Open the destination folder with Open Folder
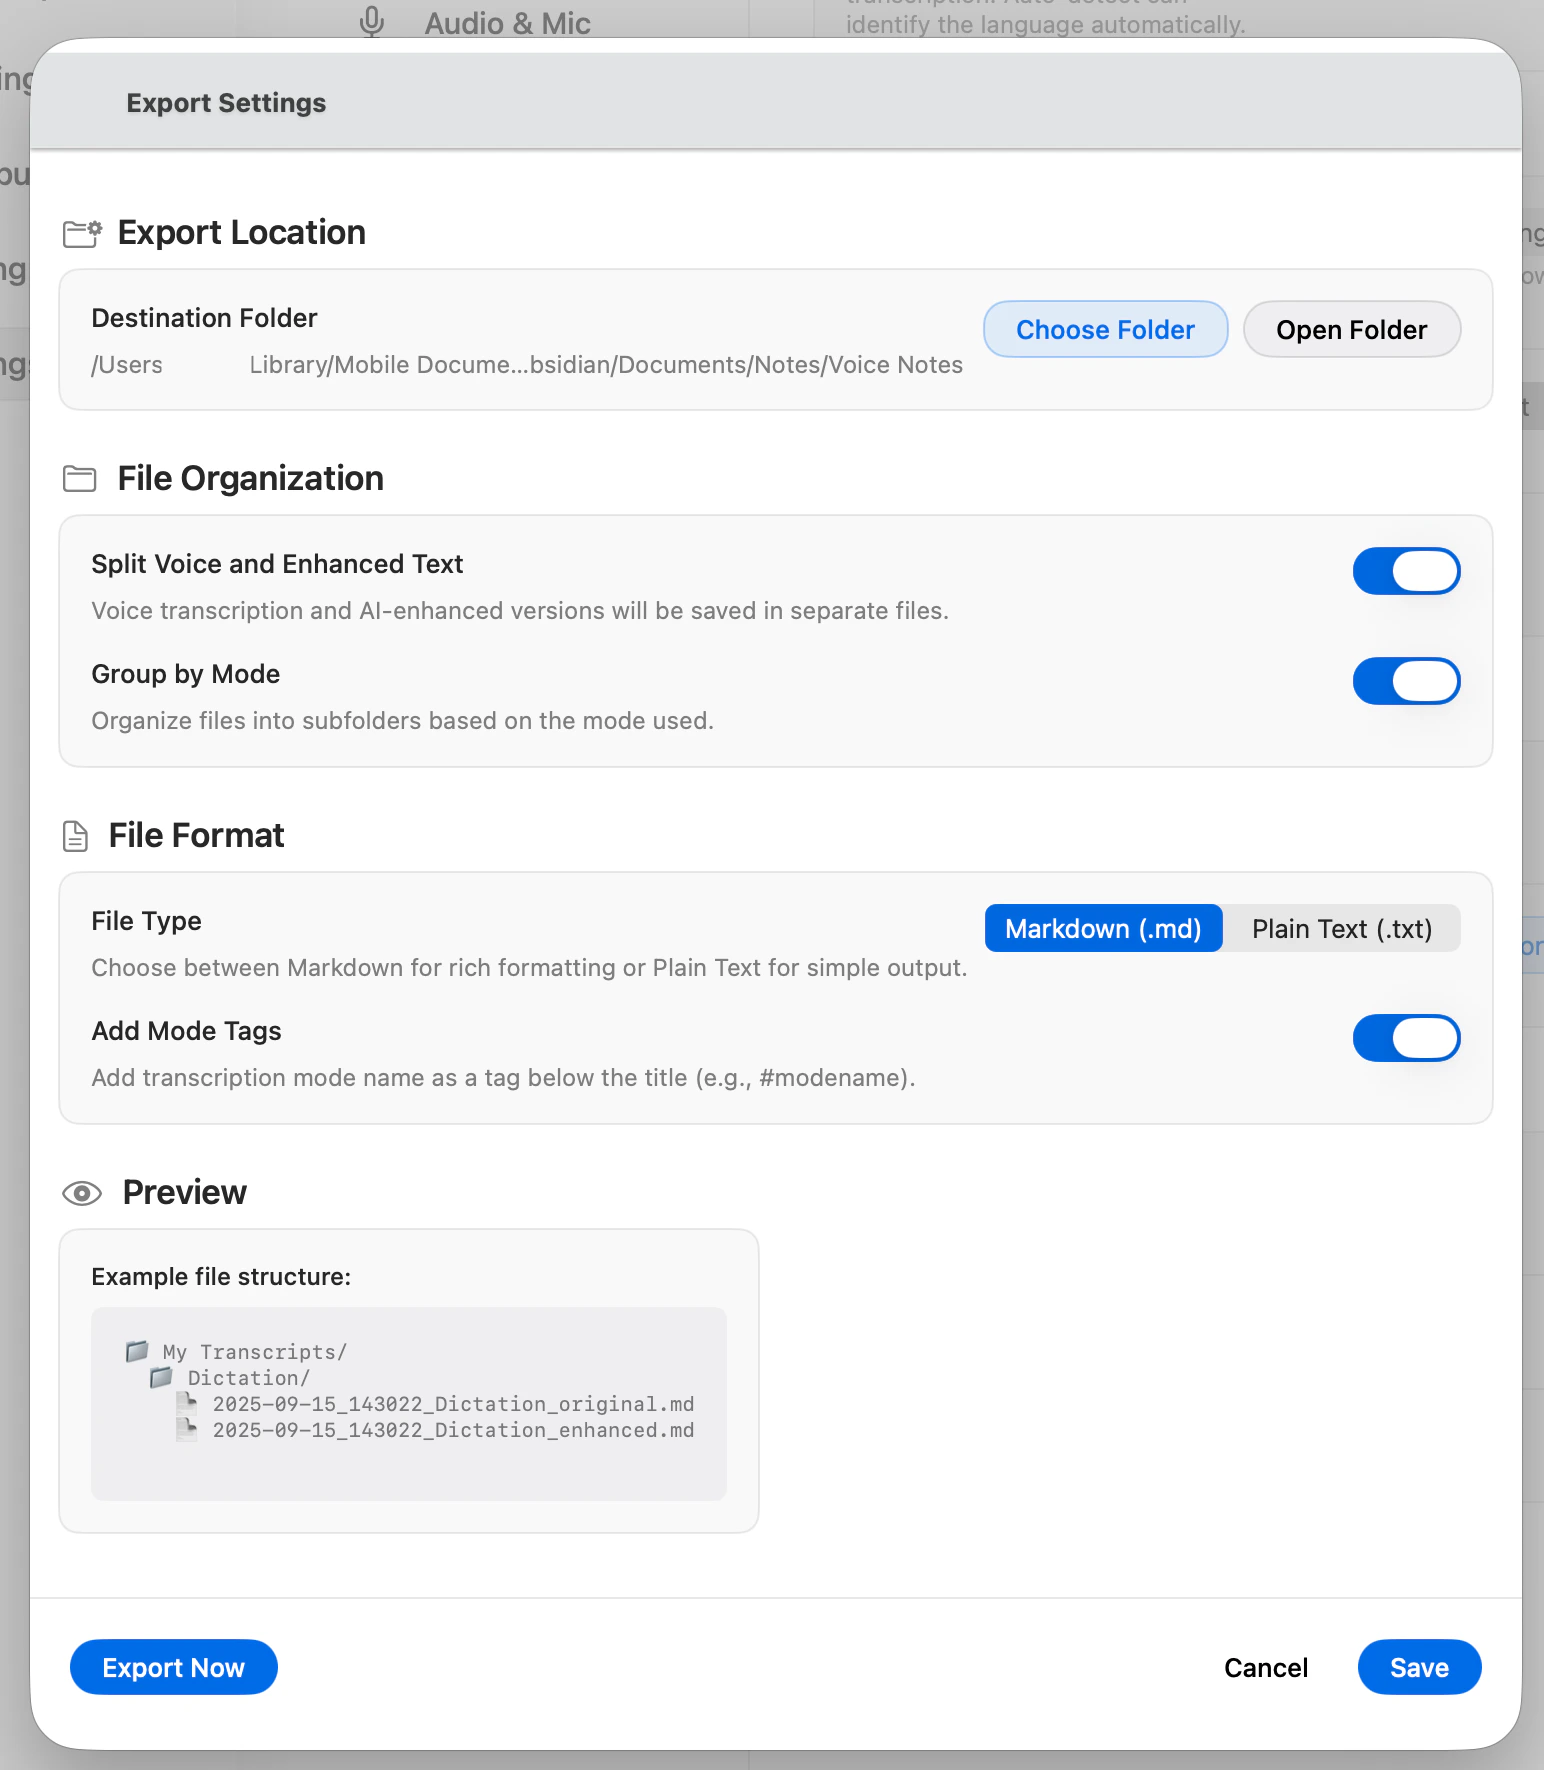 (x=1351, y=329)
